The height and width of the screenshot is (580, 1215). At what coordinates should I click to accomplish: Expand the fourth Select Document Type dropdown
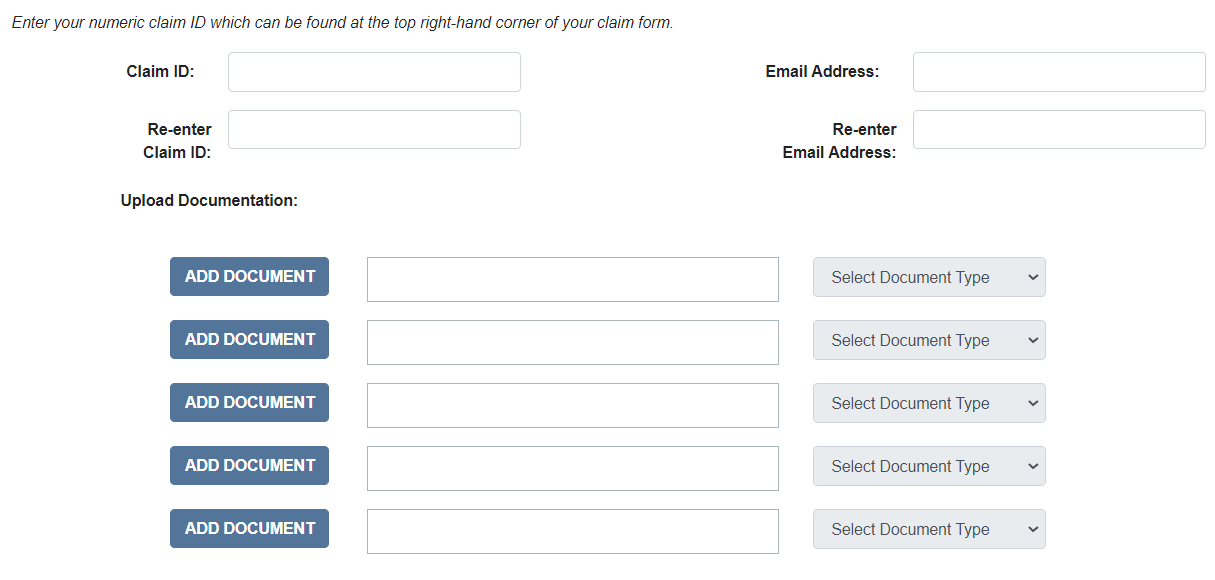click(x=929, y=467)
